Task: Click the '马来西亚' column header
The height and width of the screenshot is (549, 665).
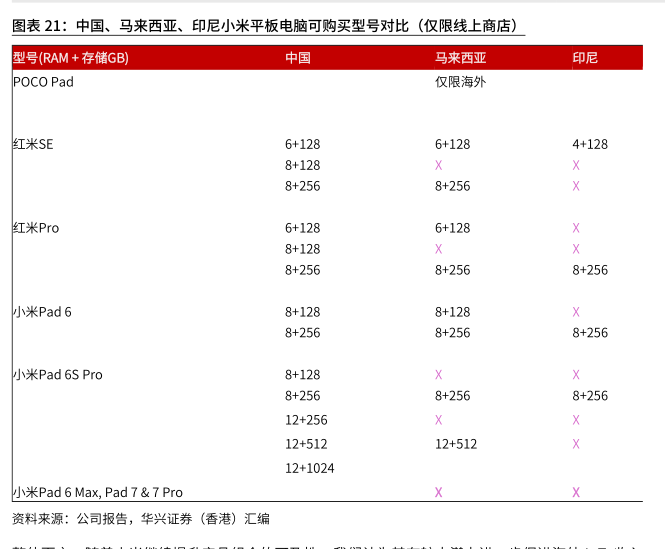Action: (461, 58)
